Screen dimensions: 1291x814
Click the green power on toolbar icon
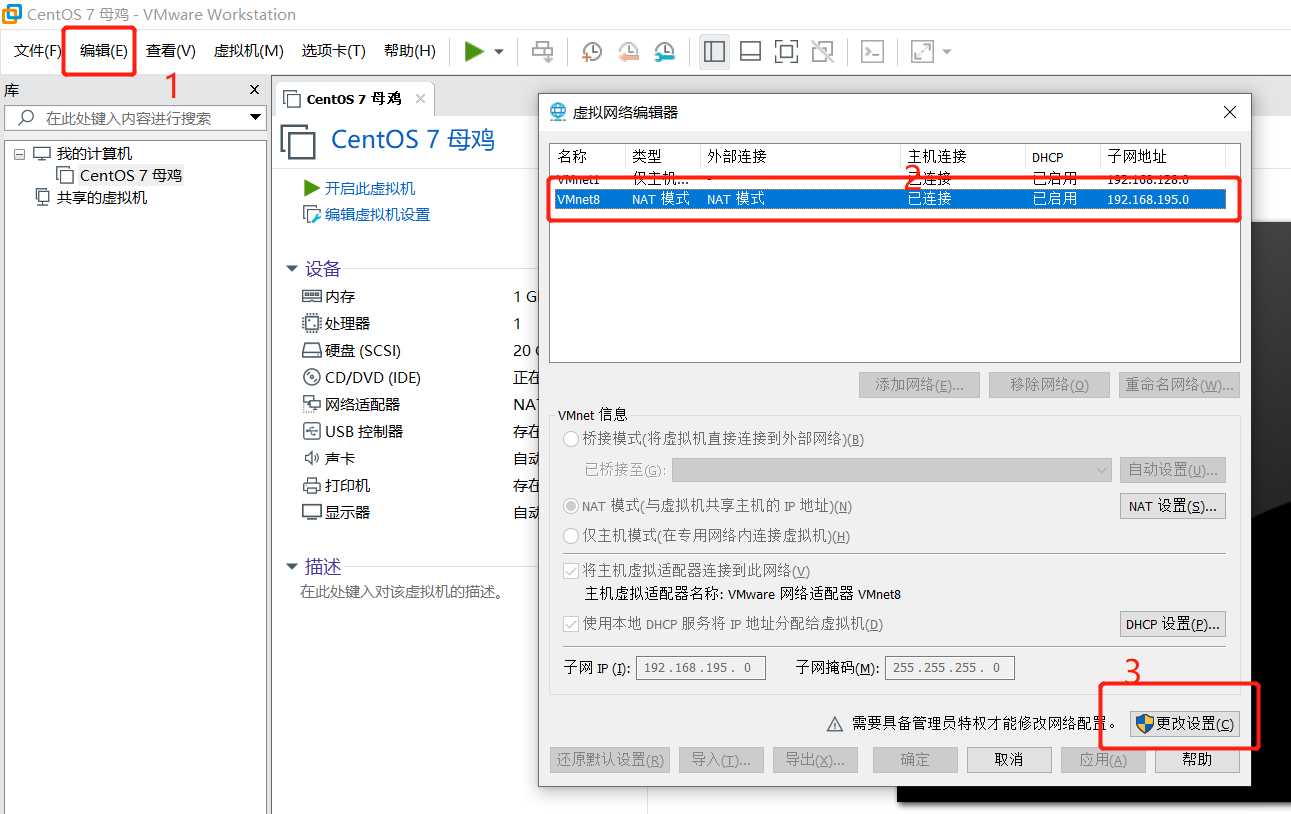tap(474, 51)
